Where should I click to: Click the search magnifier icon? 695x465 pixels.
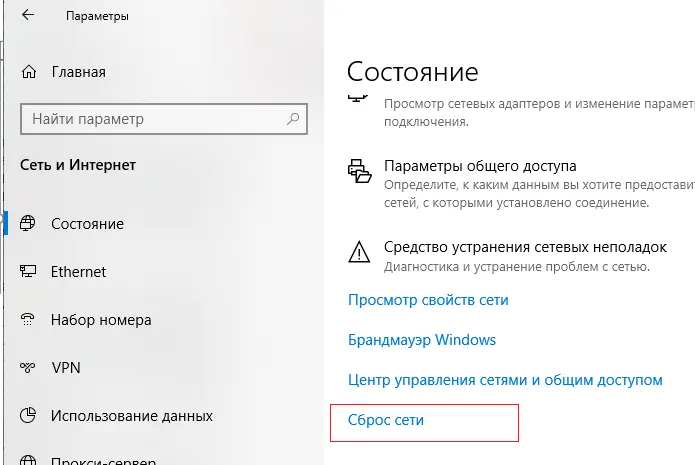[x=293, y=119]
